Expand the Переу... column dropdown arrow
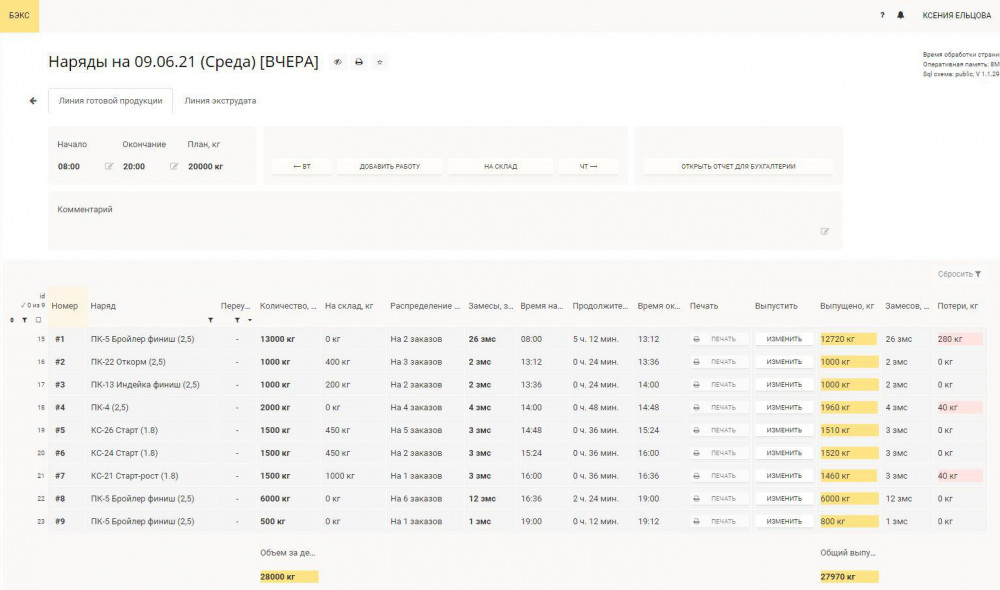 pos(250,320)
